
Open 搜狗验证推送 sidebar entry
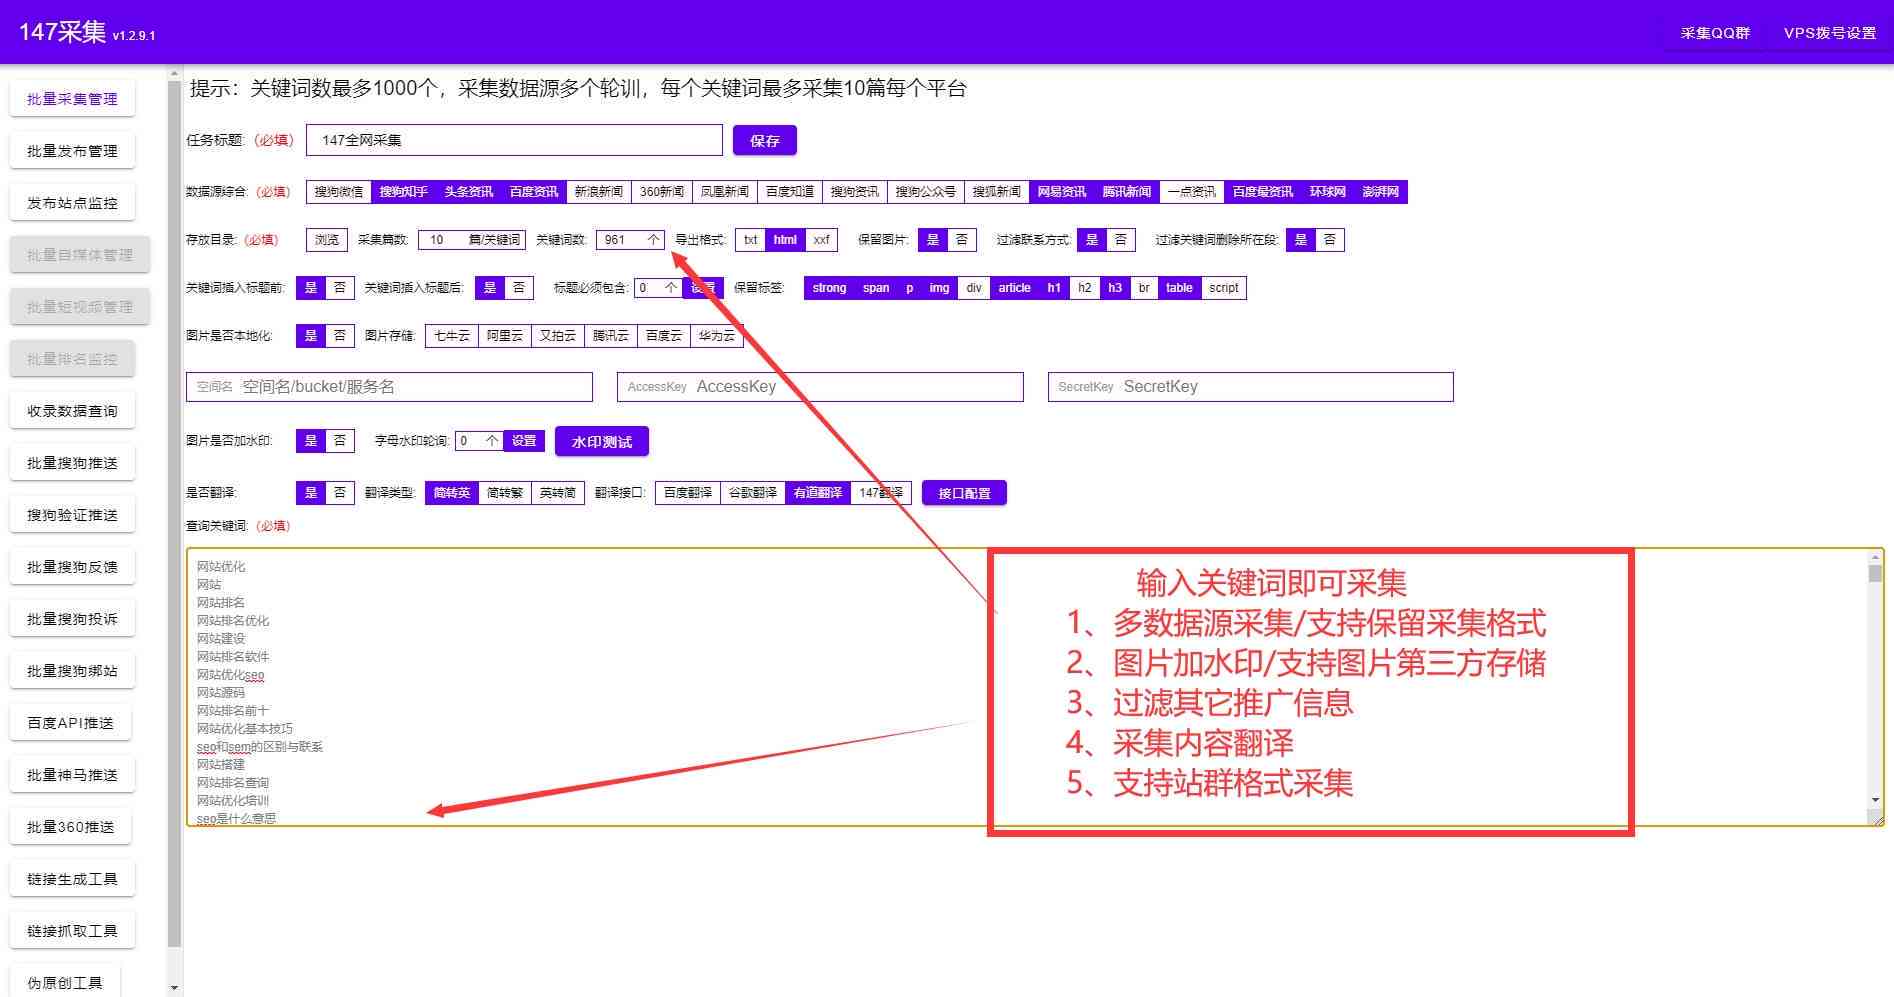72,515
